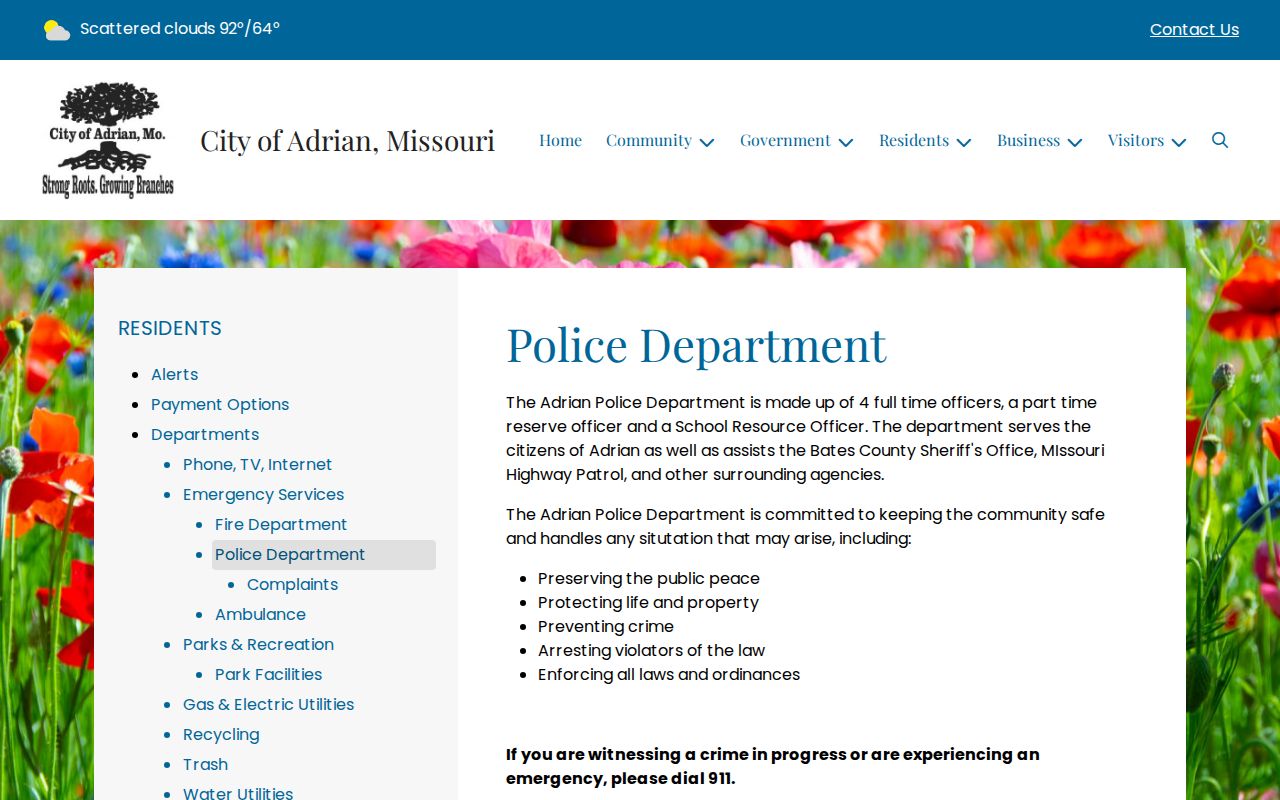Open the RESIDENTS sidebar heading
The height and width of the screenshot is (800, 1280).
[x=170, y=328]
